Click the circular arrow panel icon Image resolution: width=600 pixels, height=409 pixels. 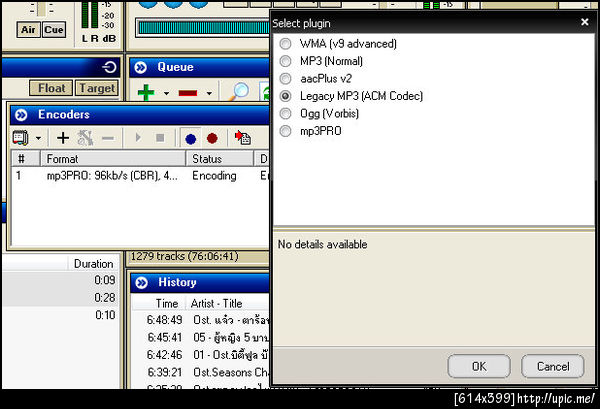[109, 67]
